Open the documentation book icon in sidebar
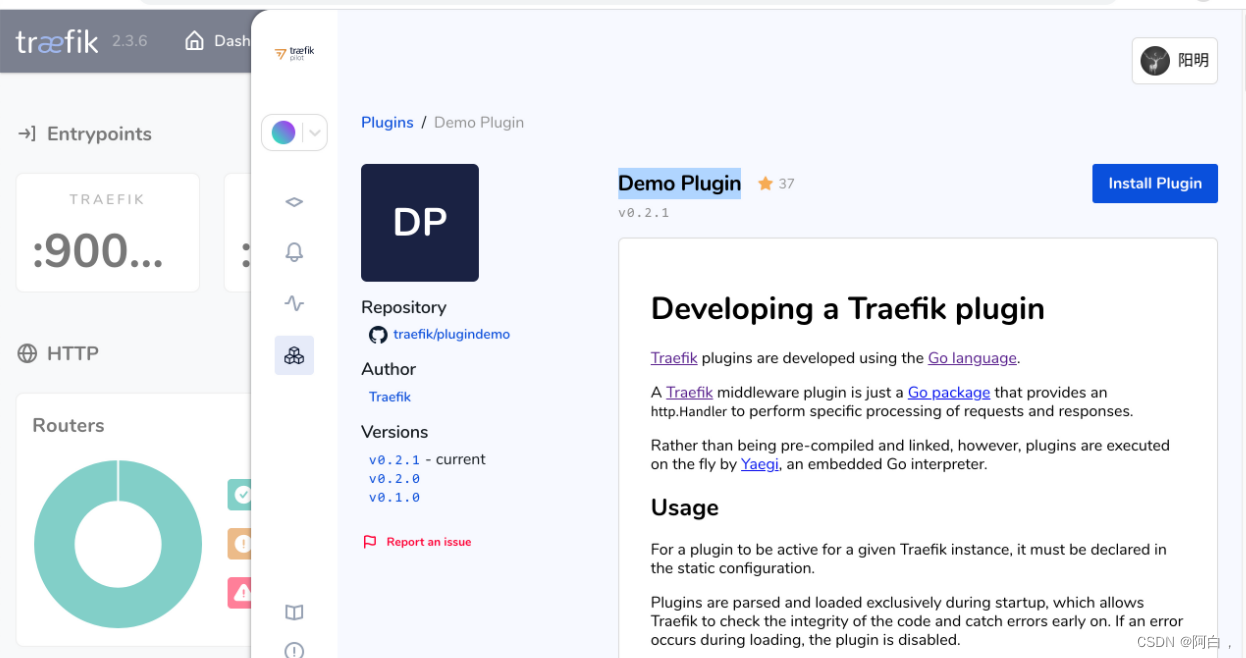 [x=294, y=612]
